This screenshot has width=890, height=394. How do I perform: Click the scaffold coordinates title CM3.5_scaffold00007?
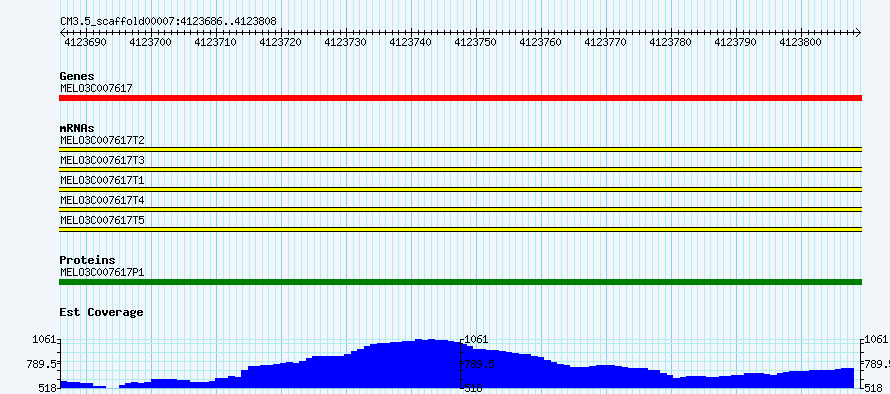click(x=169, y=21)
